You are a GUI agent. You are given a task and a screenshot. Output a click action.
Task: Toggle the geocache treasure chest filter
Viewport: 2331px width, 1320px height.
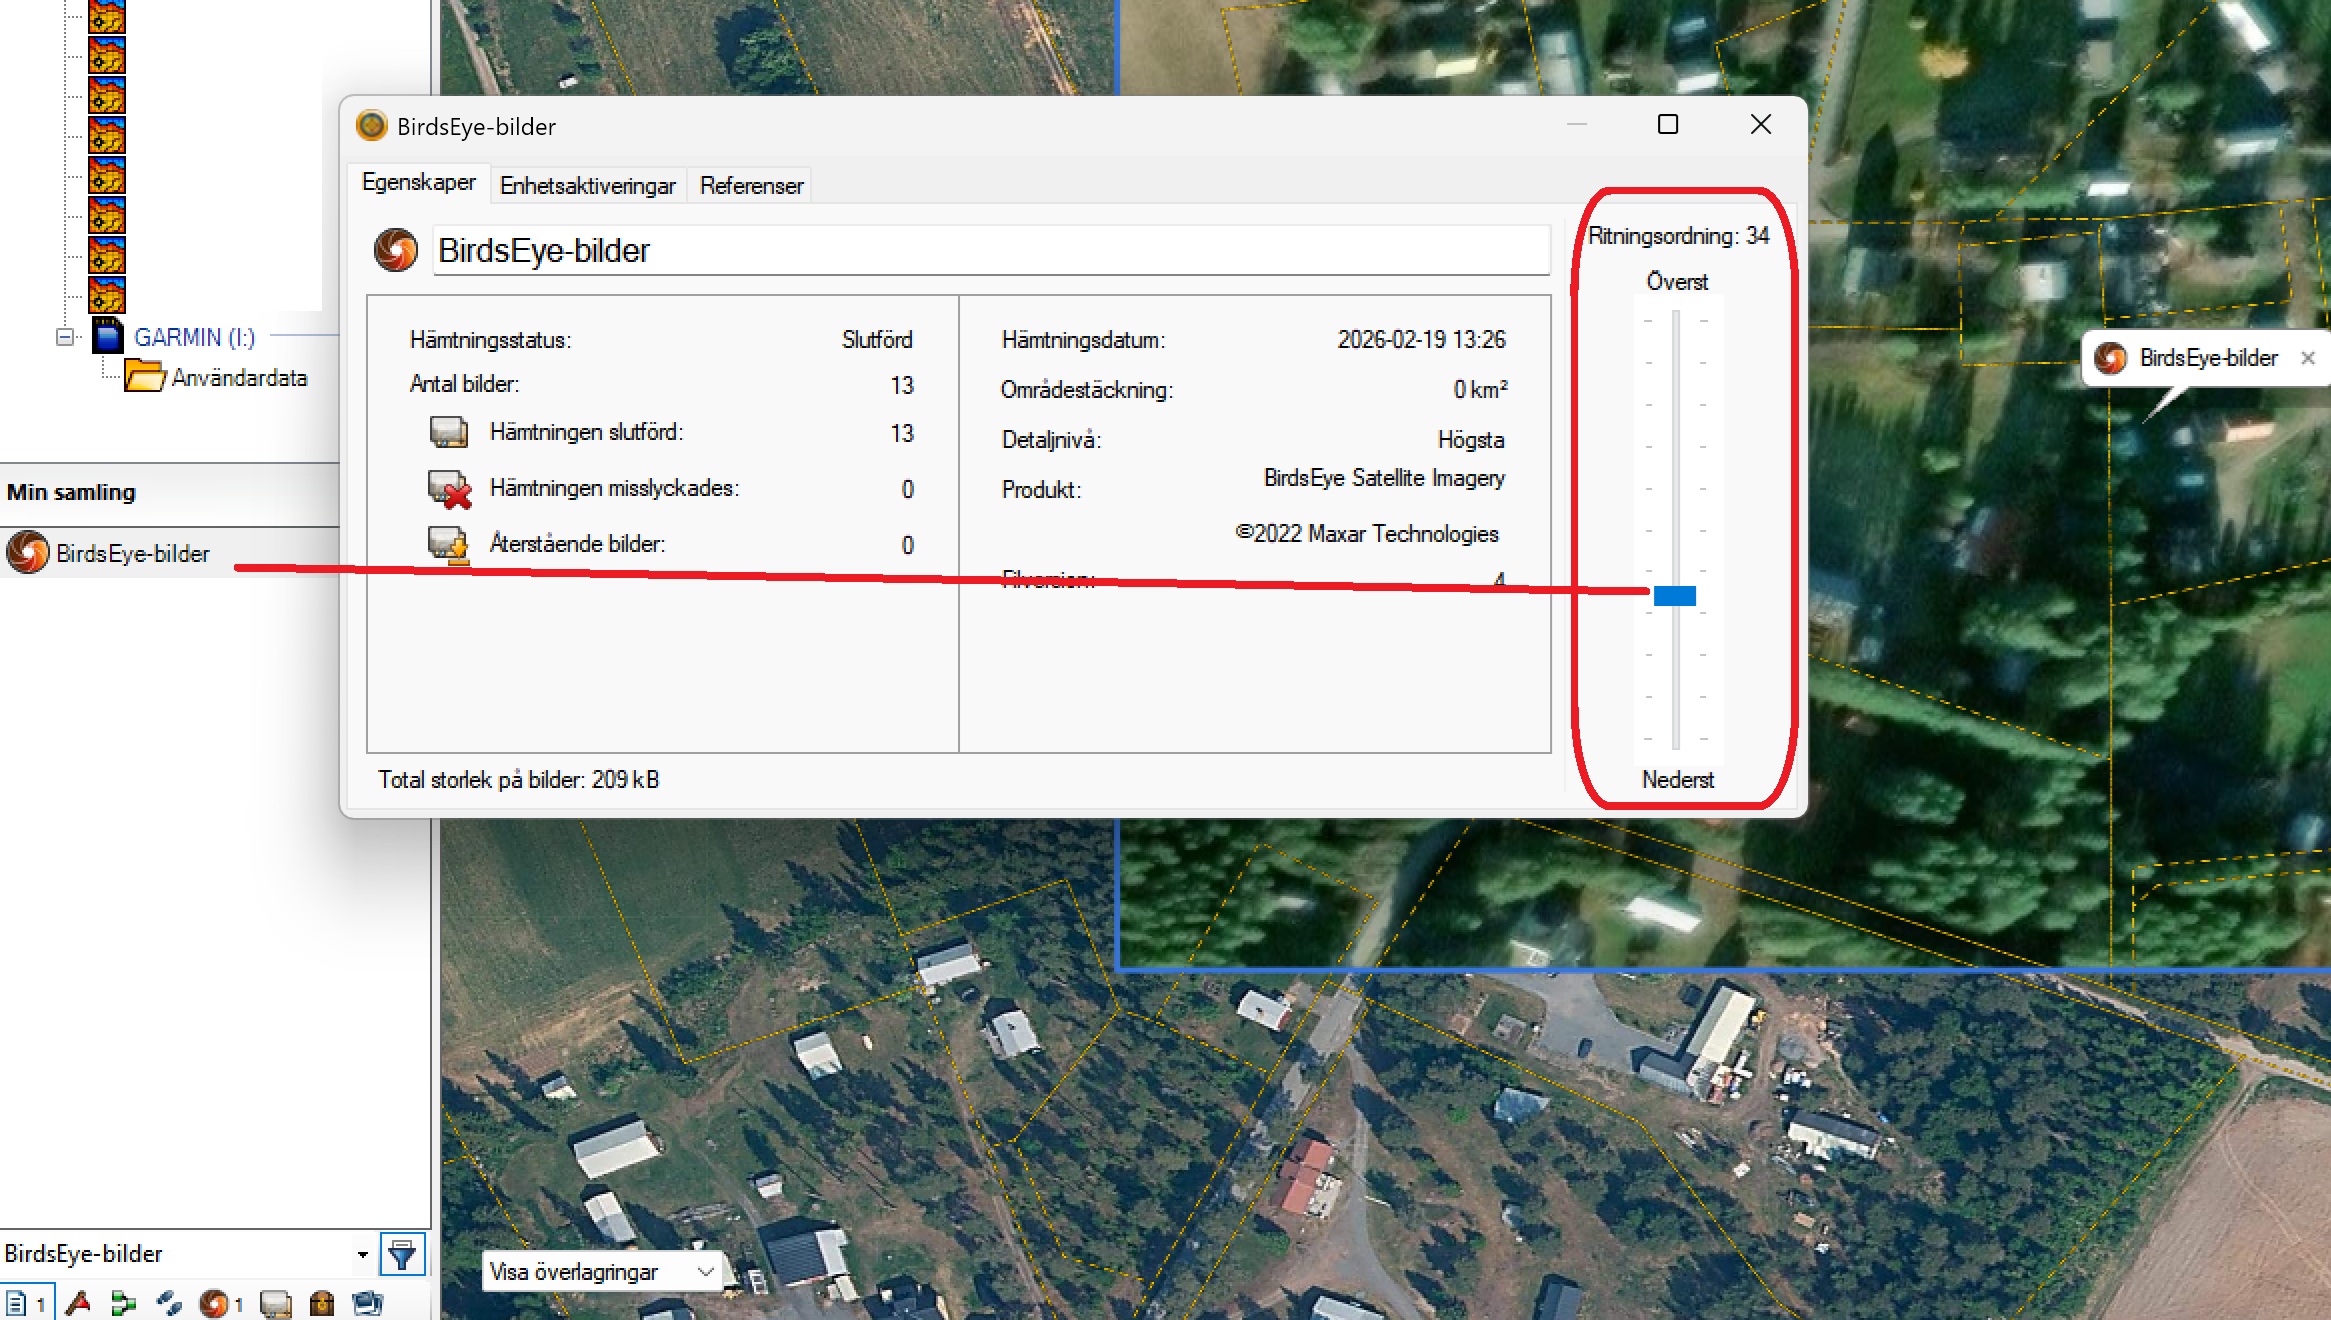(322, 1303)
